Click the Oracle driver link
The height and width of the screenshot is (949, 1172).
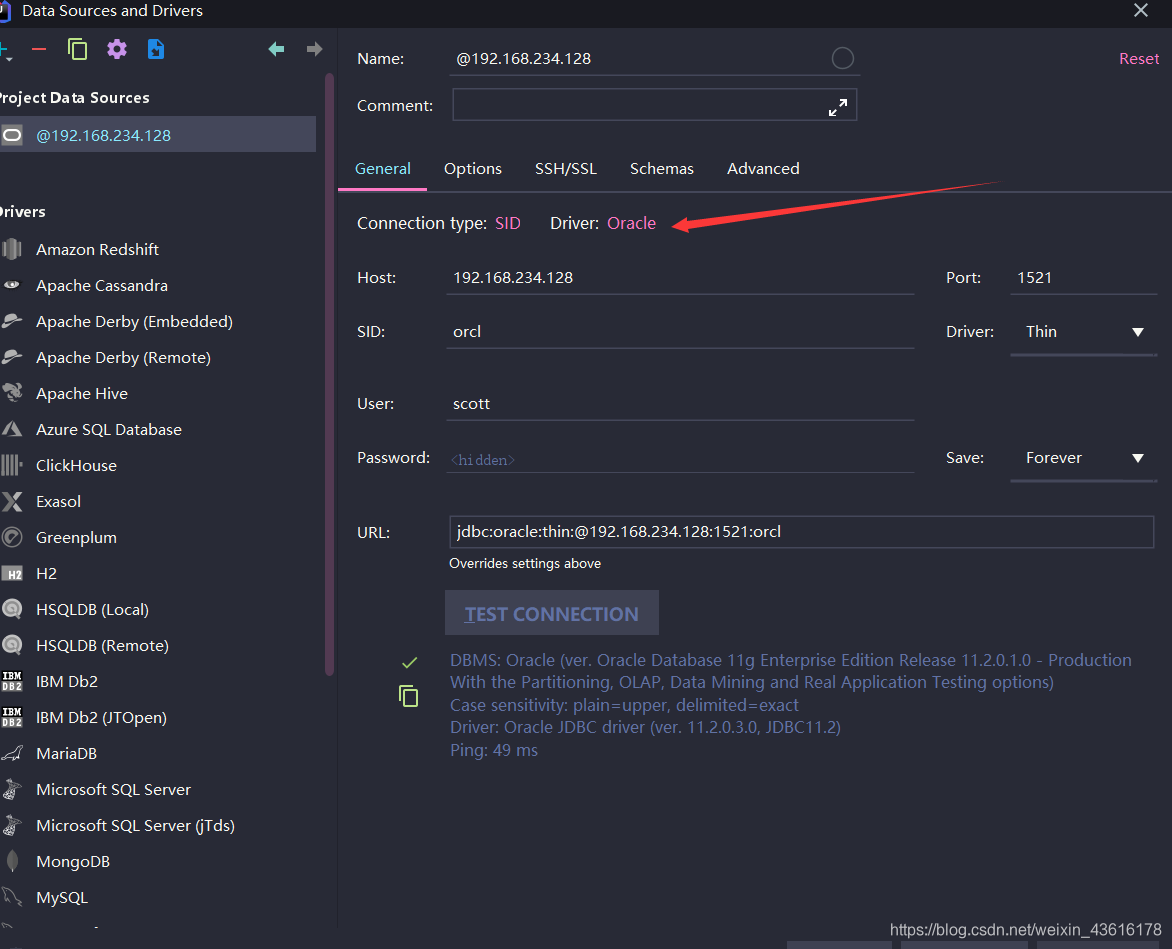coord(632,223)
